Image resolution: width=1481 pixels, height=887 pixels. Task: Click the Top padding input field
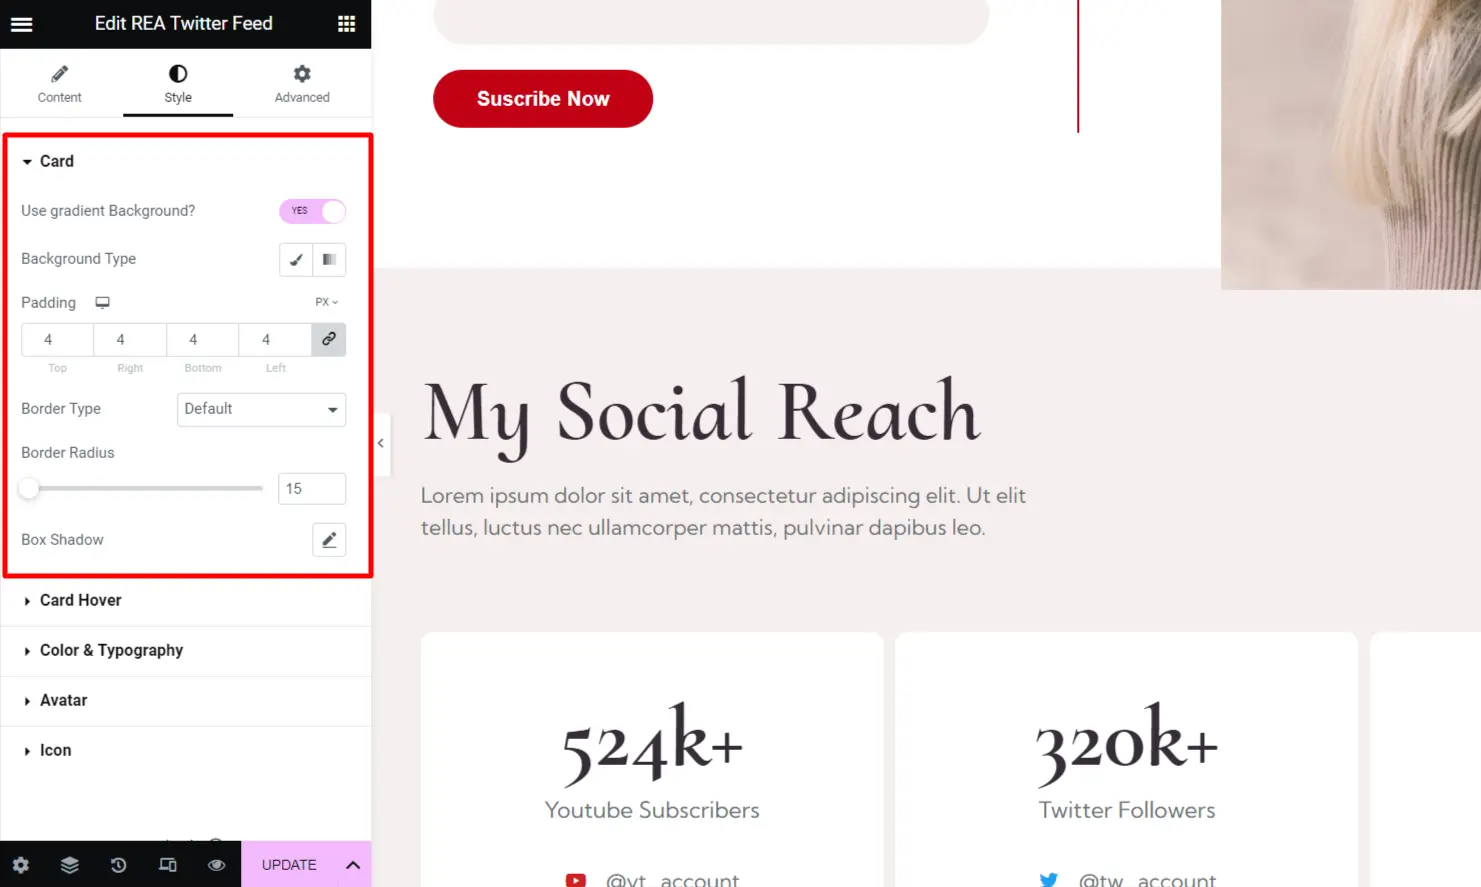click(x=57, y=340)
